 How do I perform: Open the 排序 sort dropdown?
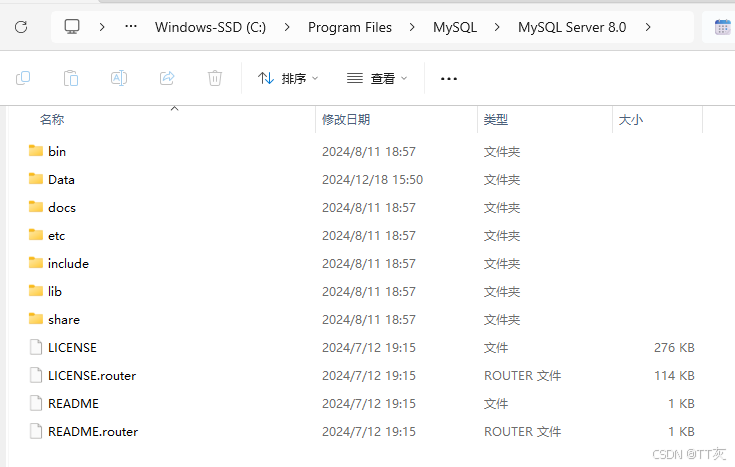(x=288, y=78)
